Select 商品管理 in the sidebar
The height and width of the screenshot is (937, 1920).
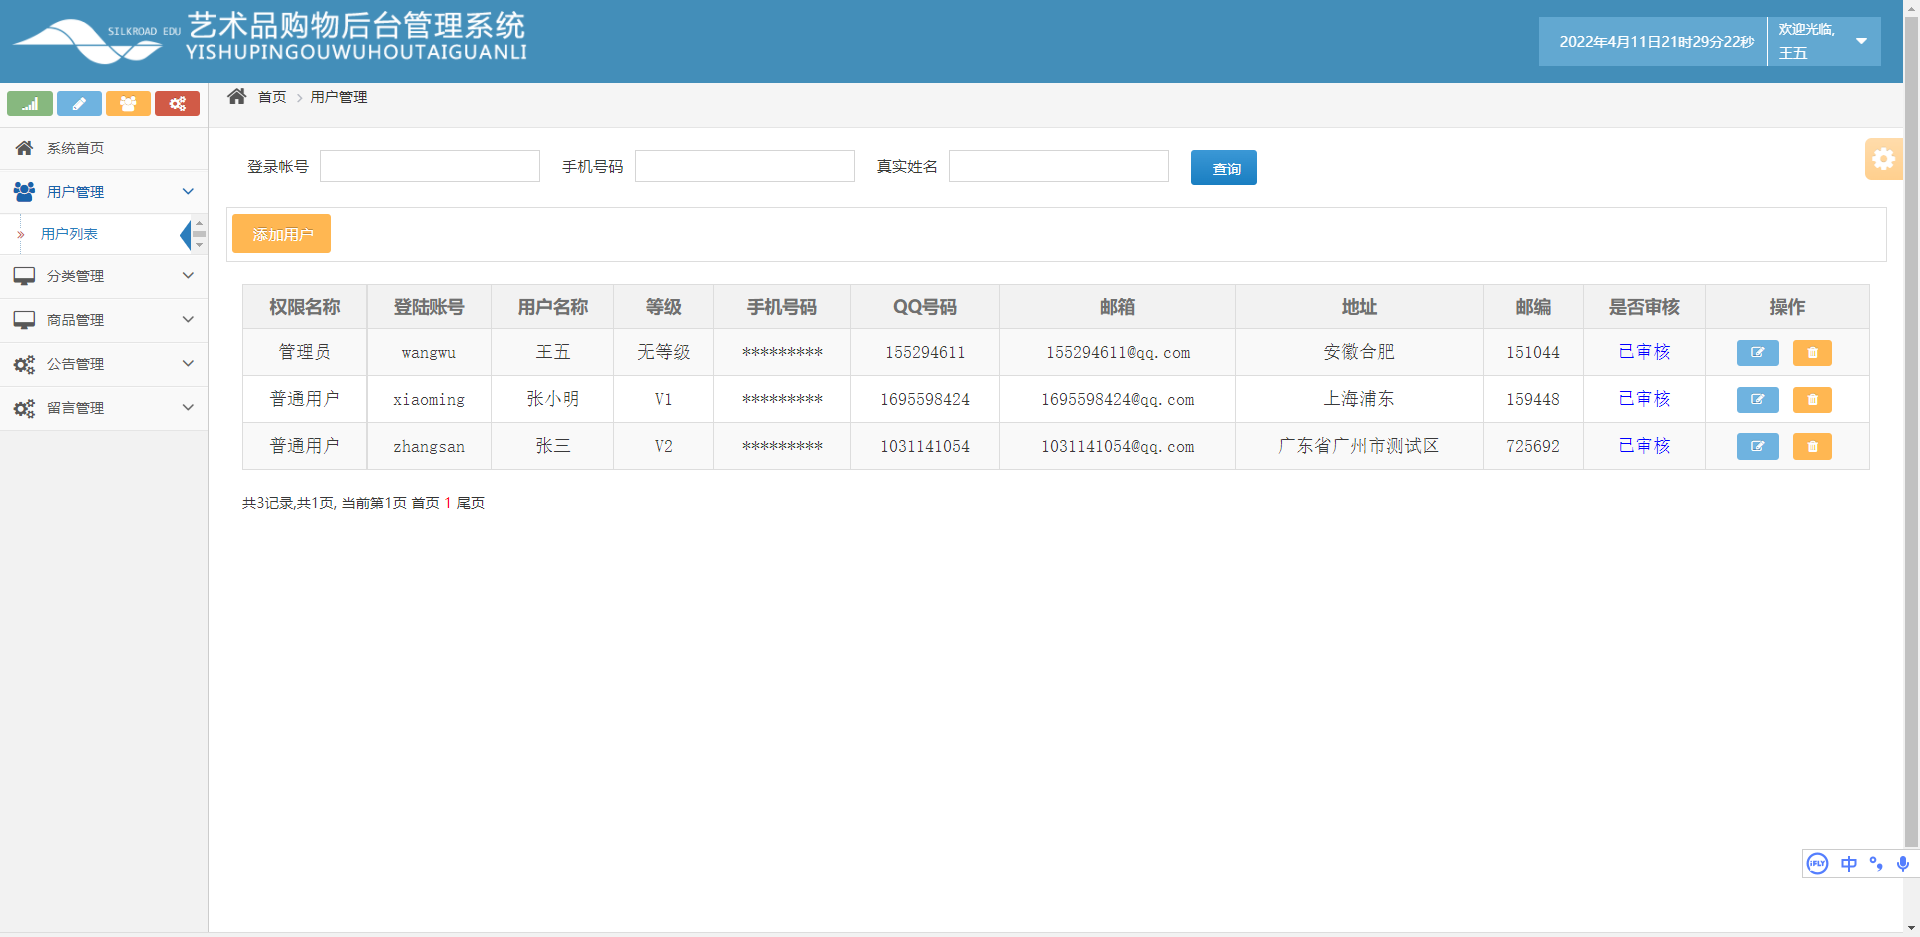(x=104, y=320)
